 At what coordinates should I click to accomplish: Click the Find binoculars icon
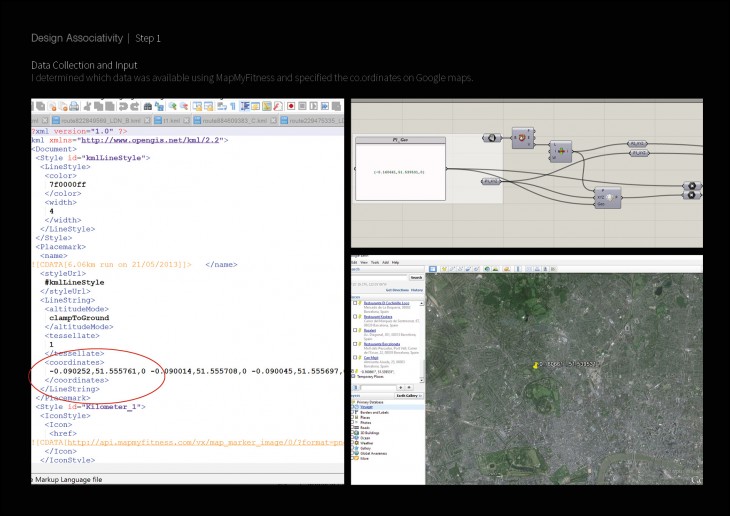[147, 105]
